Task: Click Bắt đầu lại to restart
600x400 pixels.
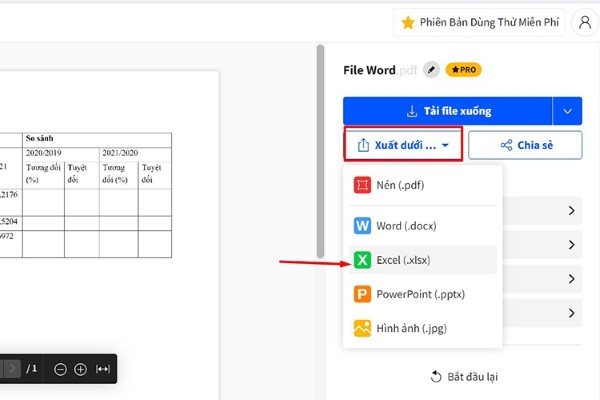Action: coord(464,377)
